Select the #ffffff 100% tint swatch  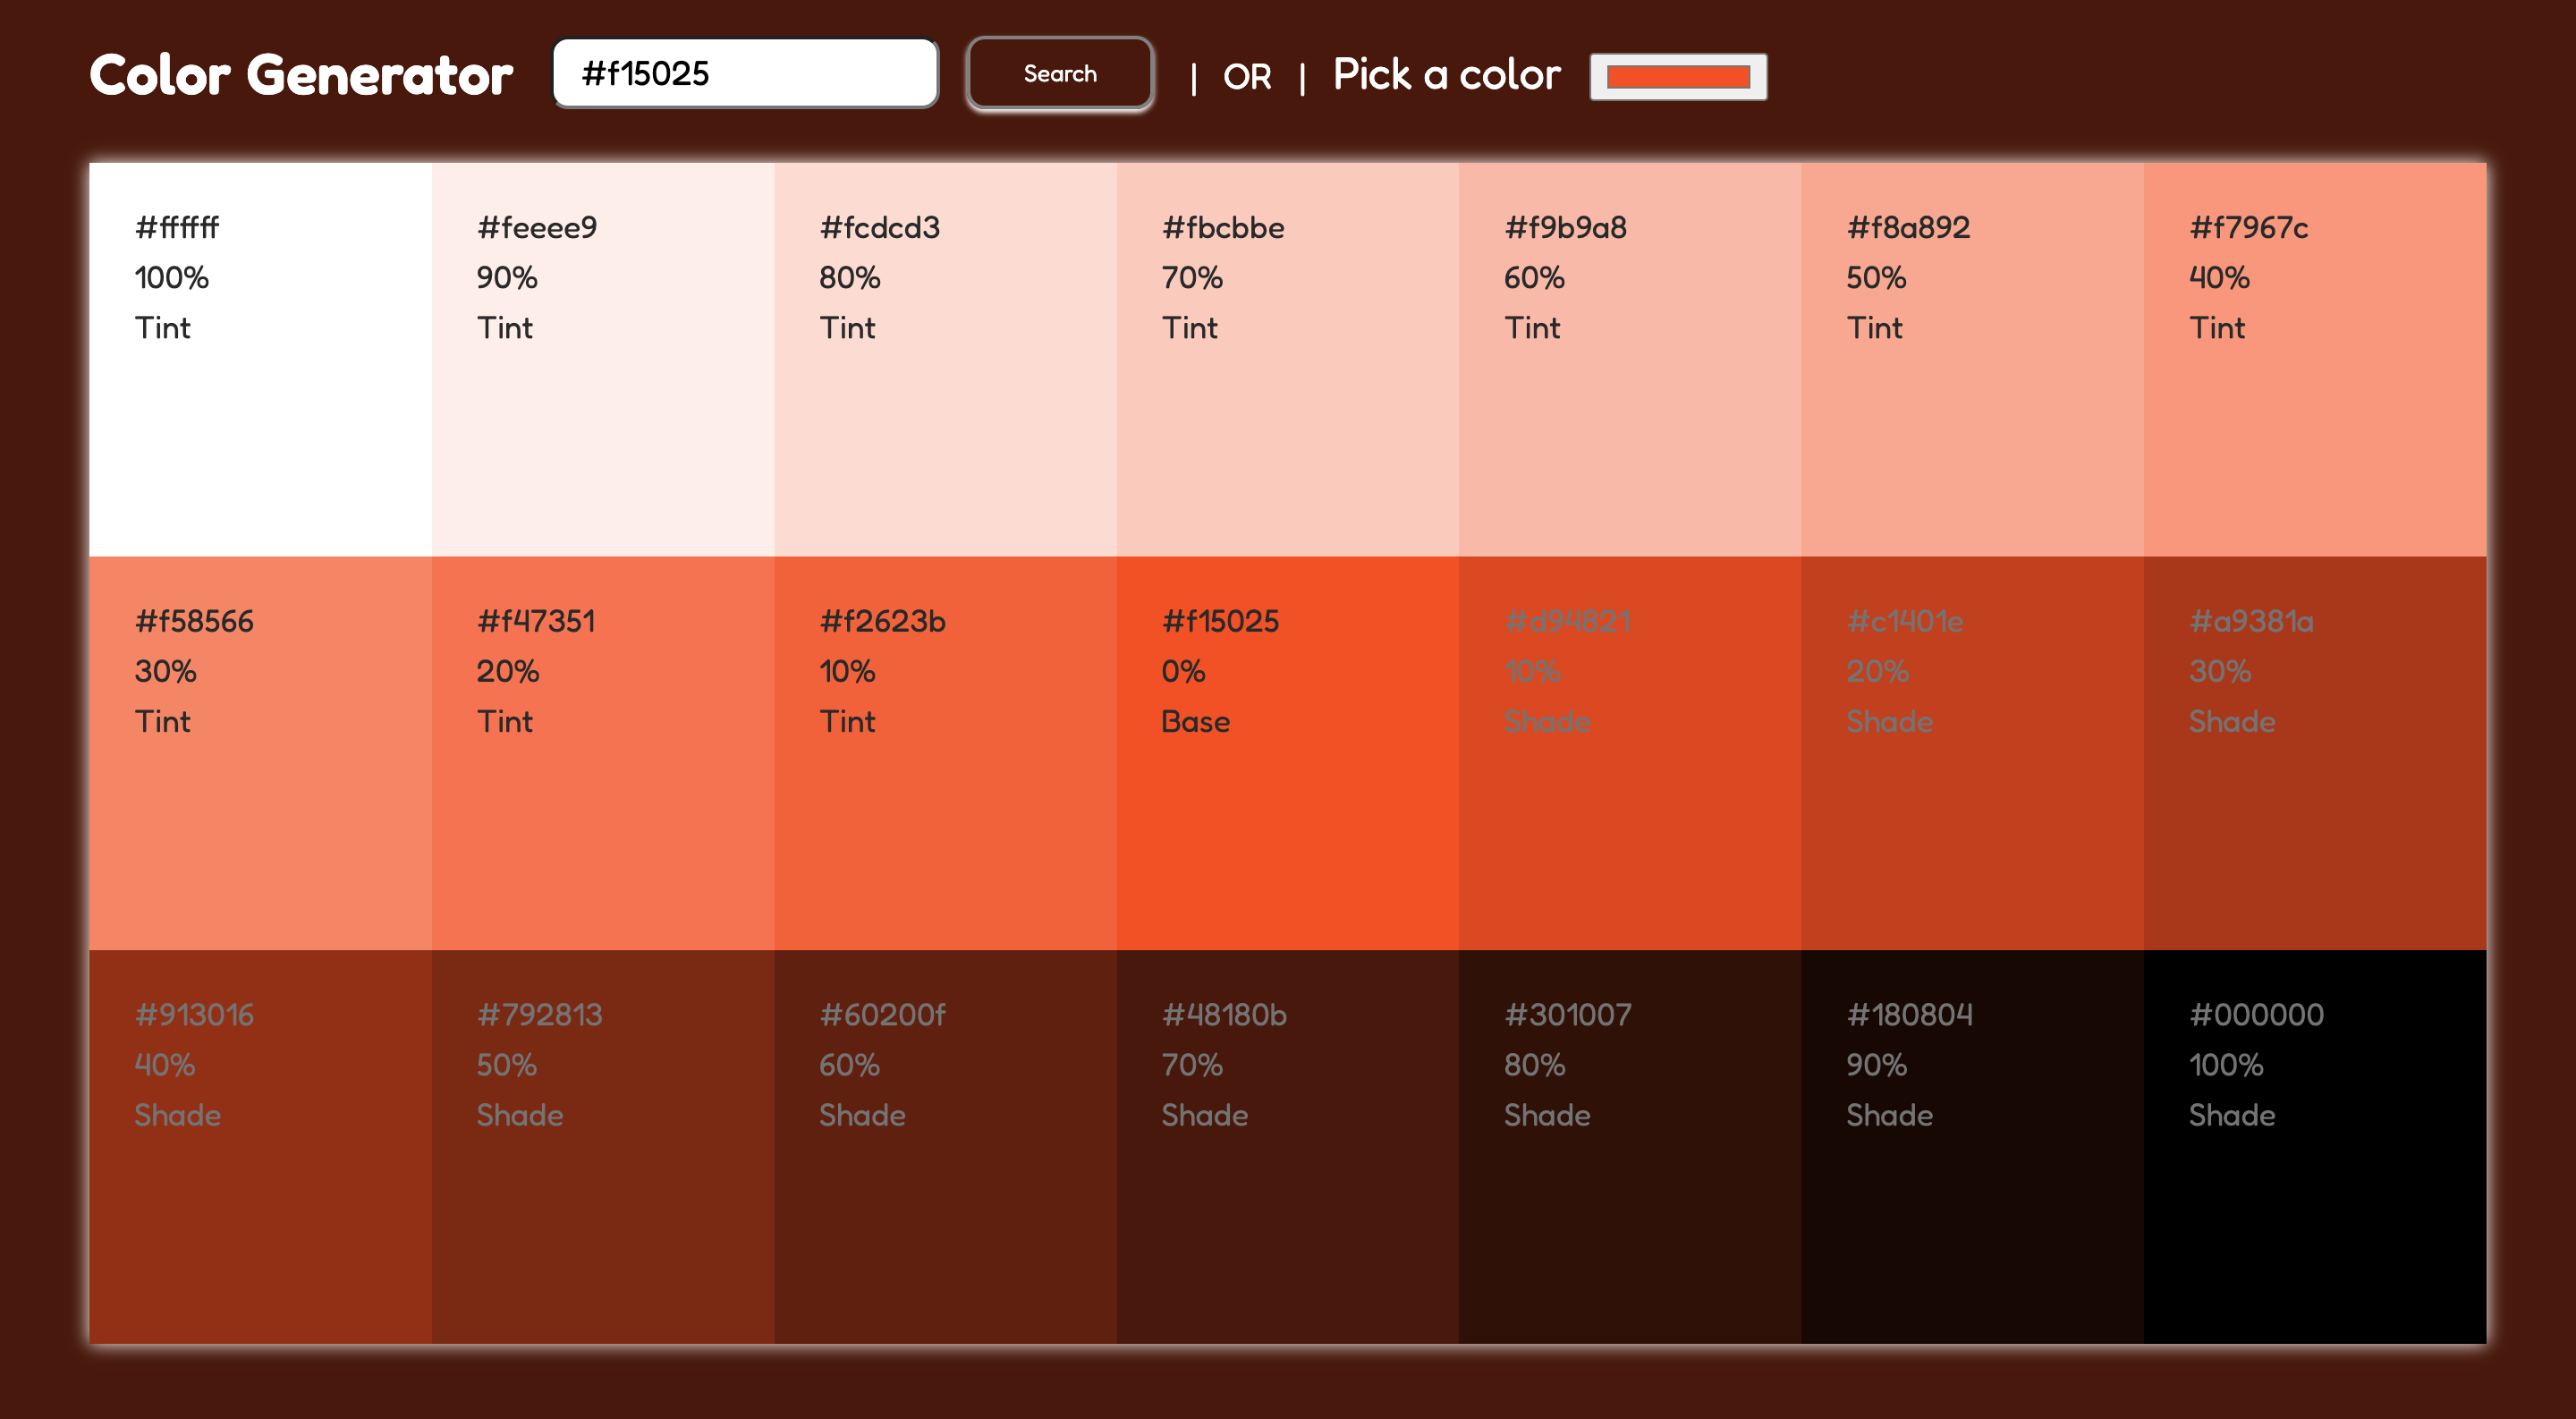click(260, 360)
